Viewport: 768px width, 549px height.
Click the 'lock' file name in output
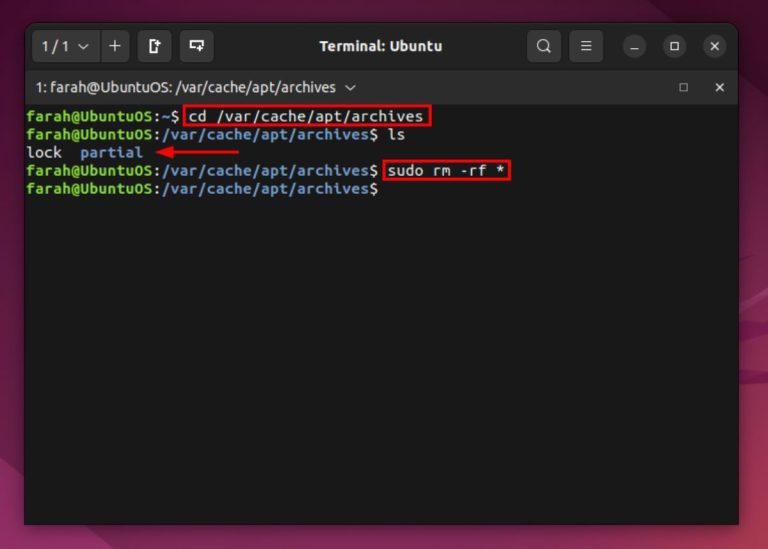coord(44,153)
